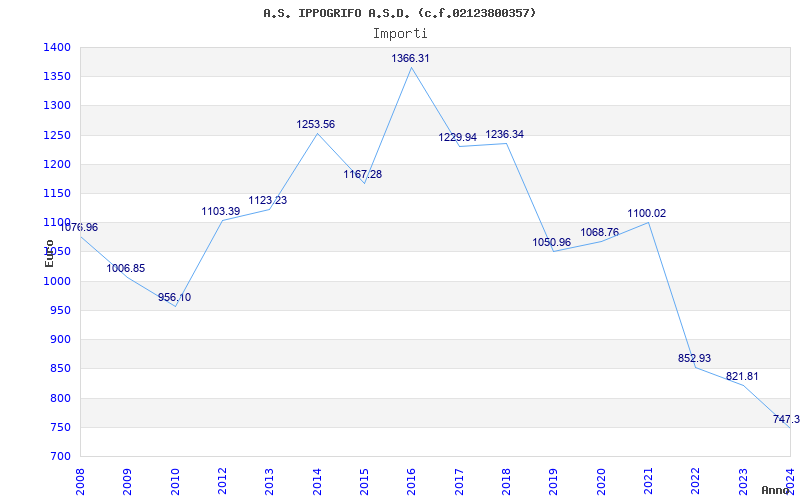Click the 2008 x-axis year label
Screen dimensions: 800x500
(80, 482)
